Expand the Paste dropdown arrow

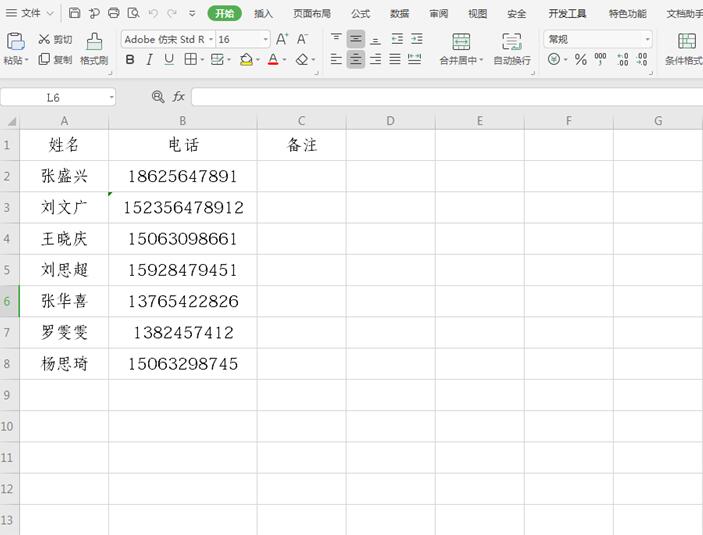(x=27, y=60)
